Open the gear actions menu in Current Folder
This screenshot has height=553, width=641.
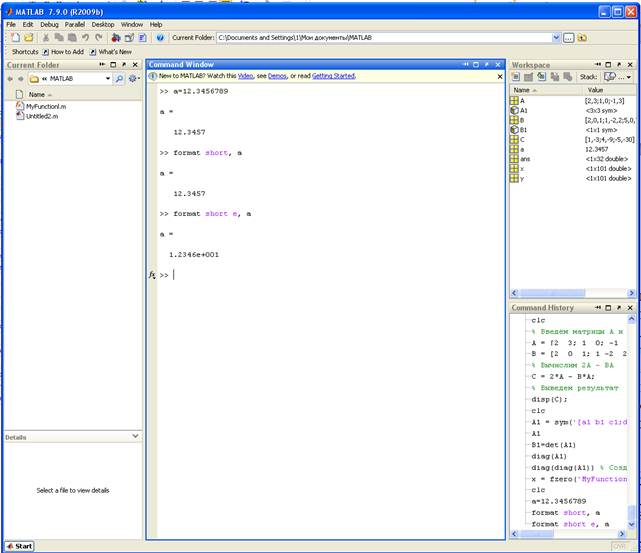tap(134, 78)
